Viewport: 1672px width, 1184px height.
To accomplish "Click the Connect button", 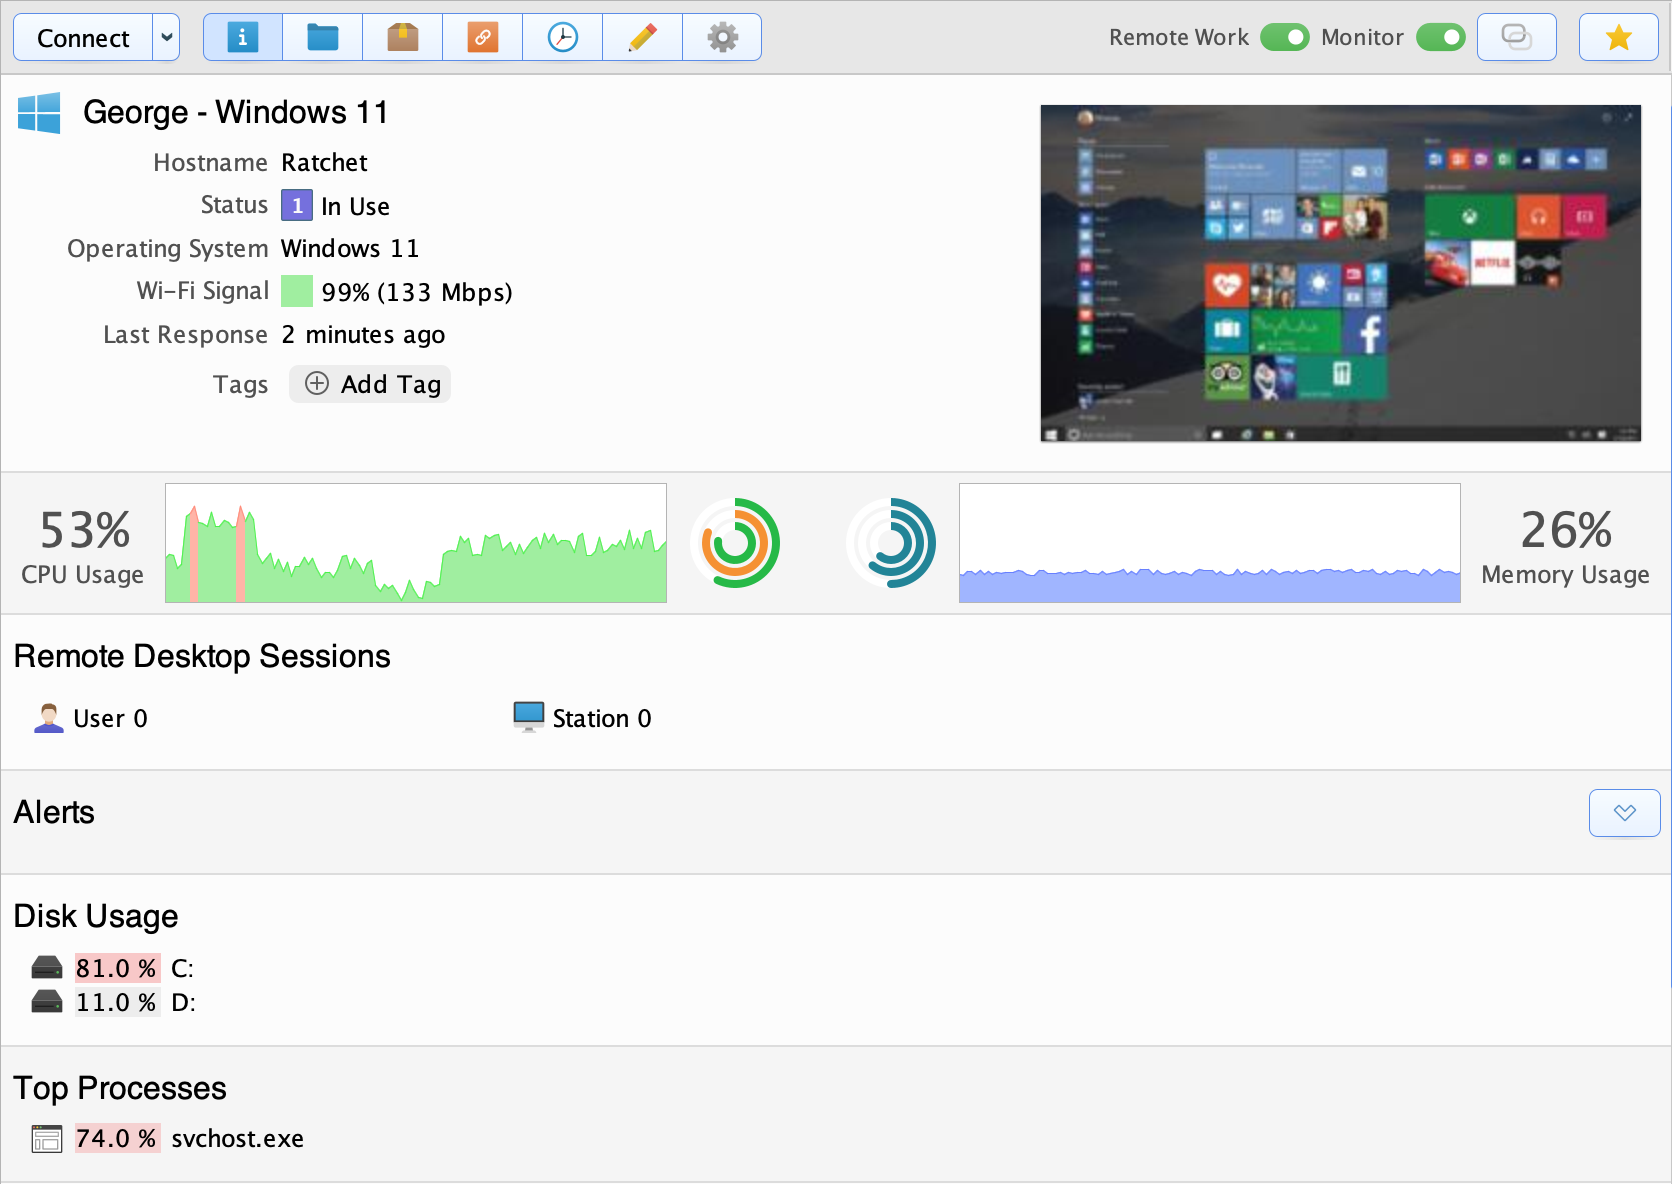I will pos(83,38).
